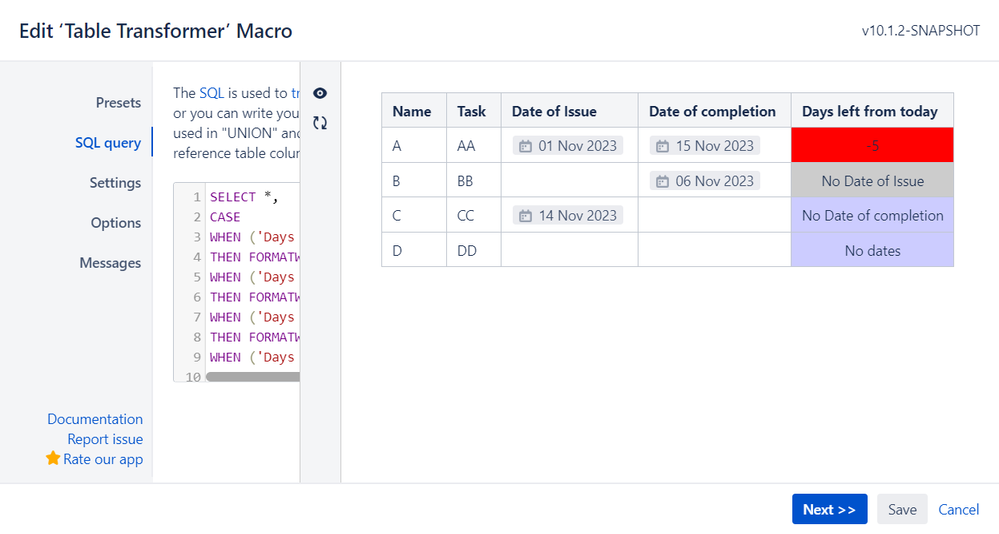Click calendar icon on 06 Nov 2023 date
This screenshot has height=534, width=999.
662,181
